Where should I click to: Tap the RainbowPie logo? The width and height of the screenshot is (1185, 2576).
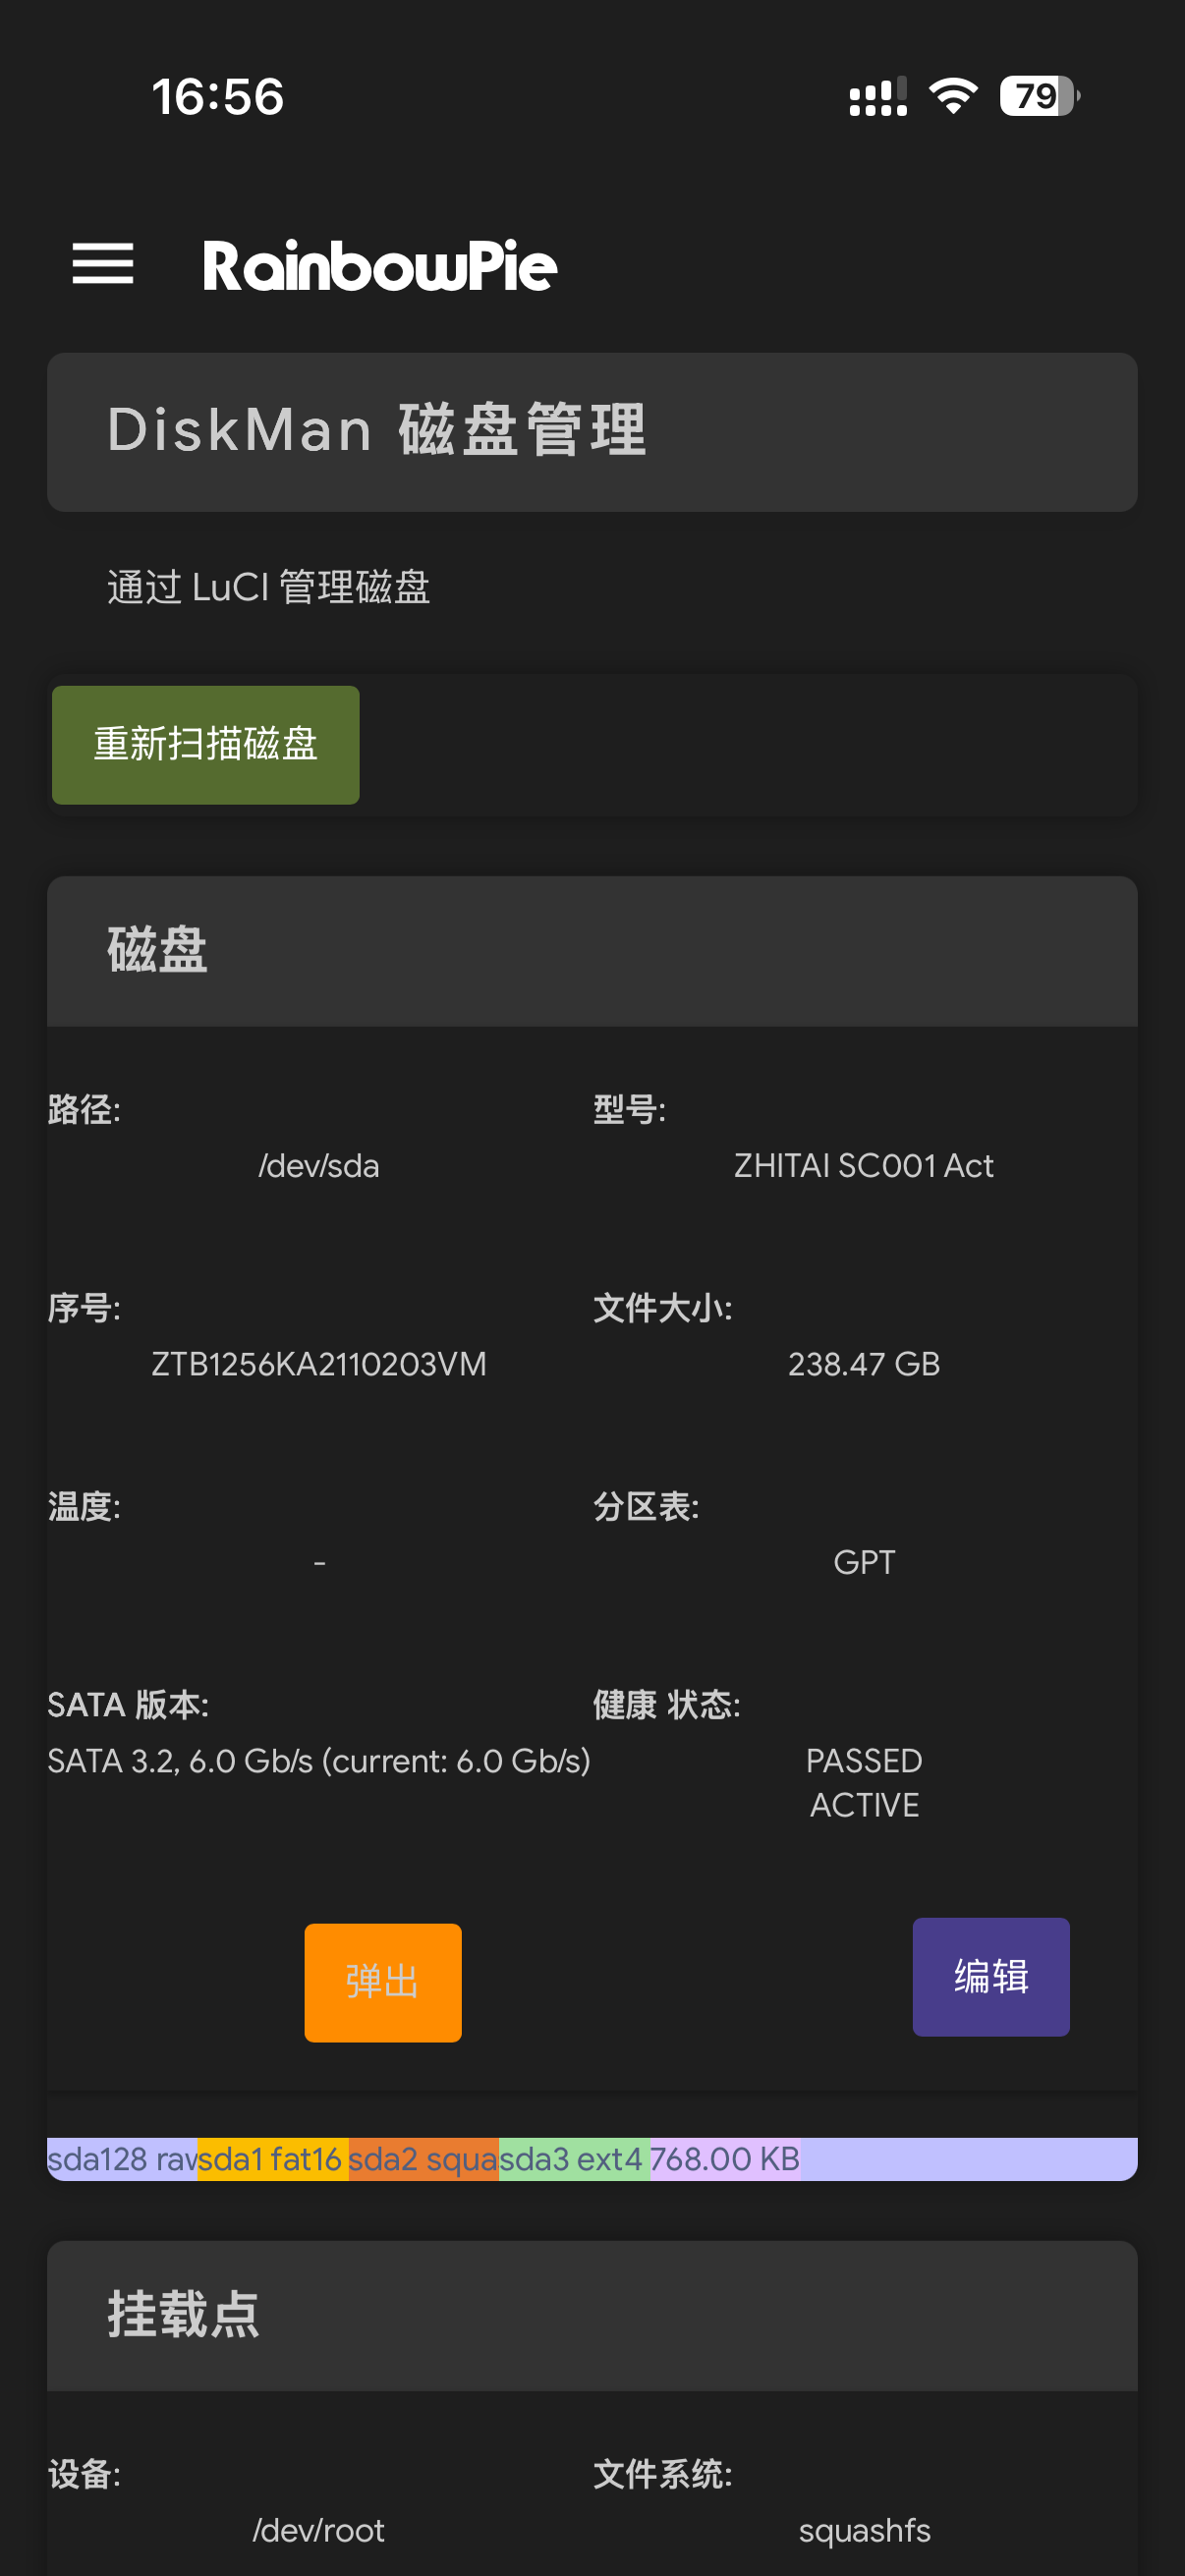click(x=379, y=266)
